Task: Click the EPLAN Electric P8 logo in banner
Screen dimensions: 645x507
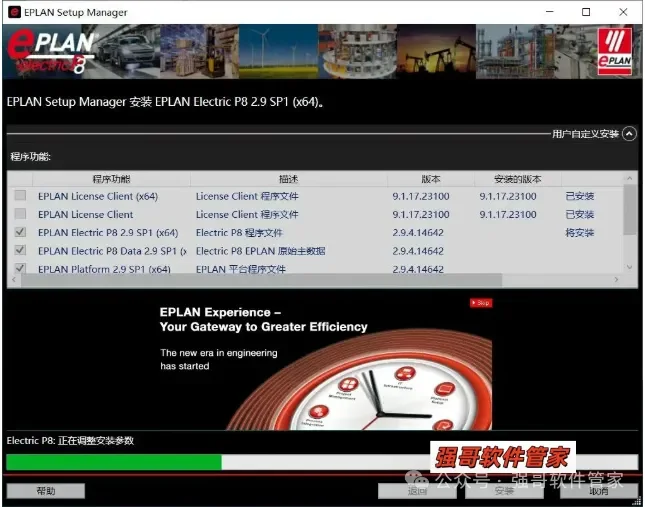Action: (50, 52)
